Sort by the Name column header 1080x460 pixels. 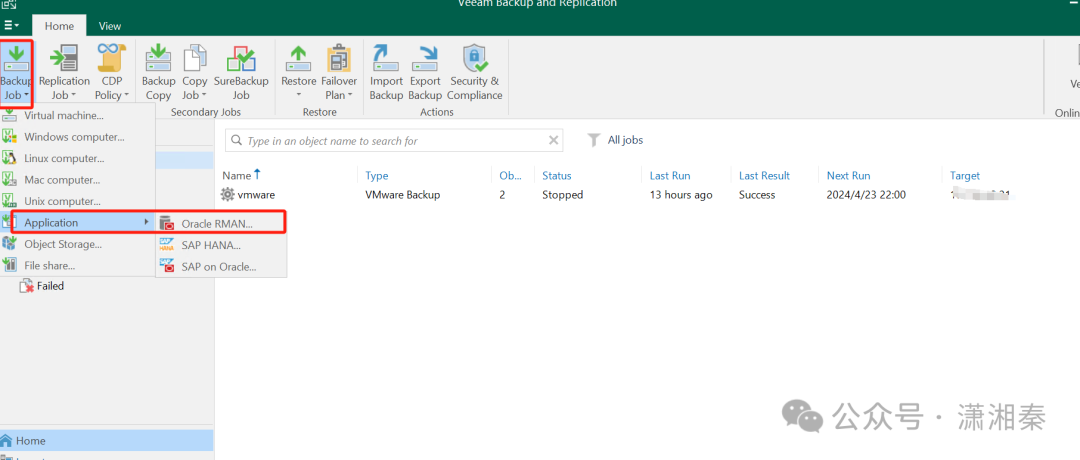click(x=236, y=176)
